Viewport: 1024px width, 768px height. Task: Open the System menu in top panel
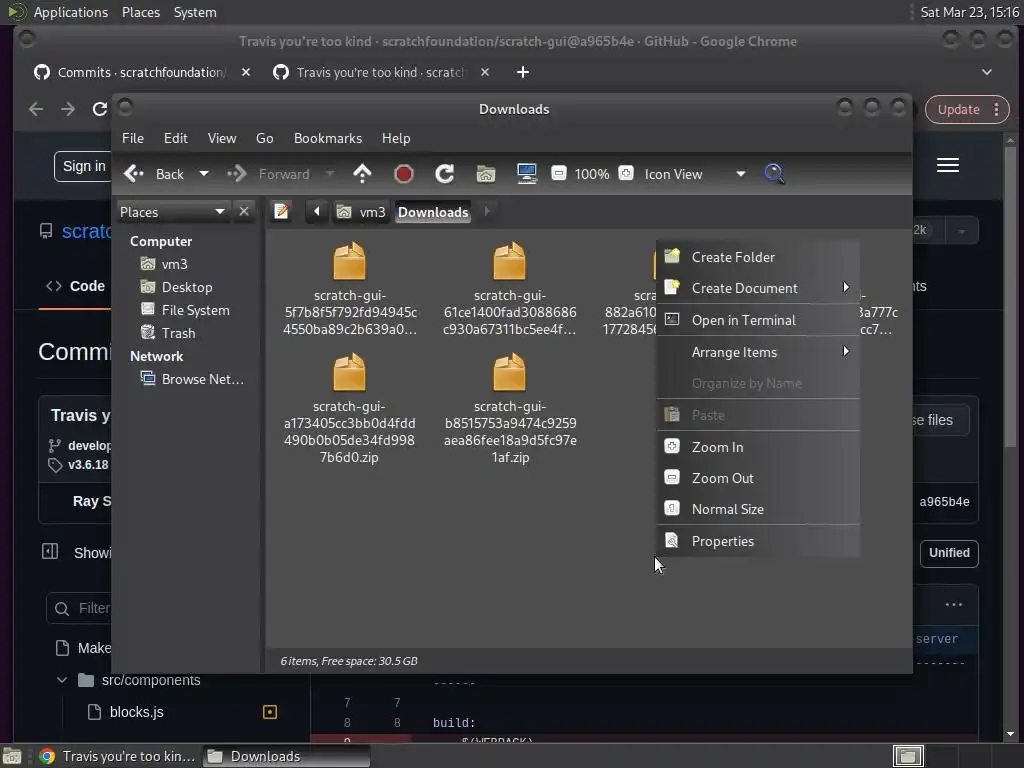[x=195, y=12]
